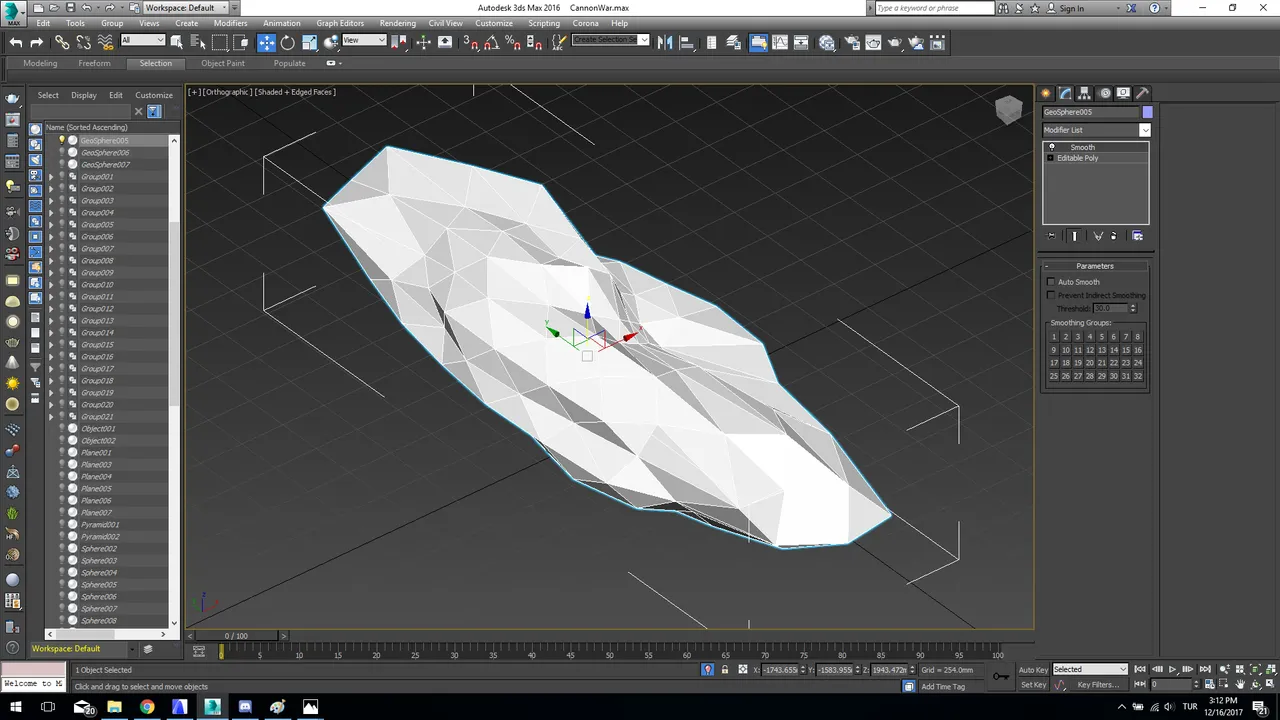The width and height of the screenshot is (1280, 720).
Task: Open the Motion command panel tab
Action: (1105, 93)
